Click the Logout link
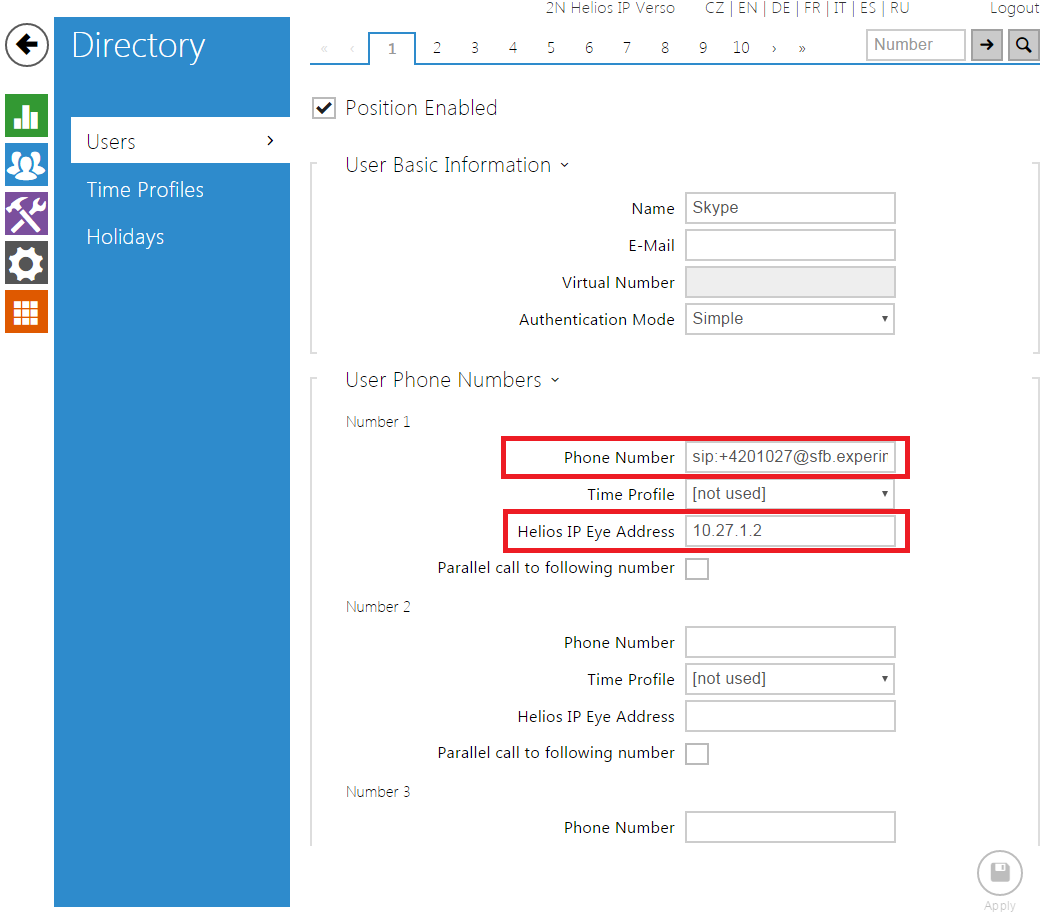Screen dimensions: 1054x917 click(x=1014, y=8)
